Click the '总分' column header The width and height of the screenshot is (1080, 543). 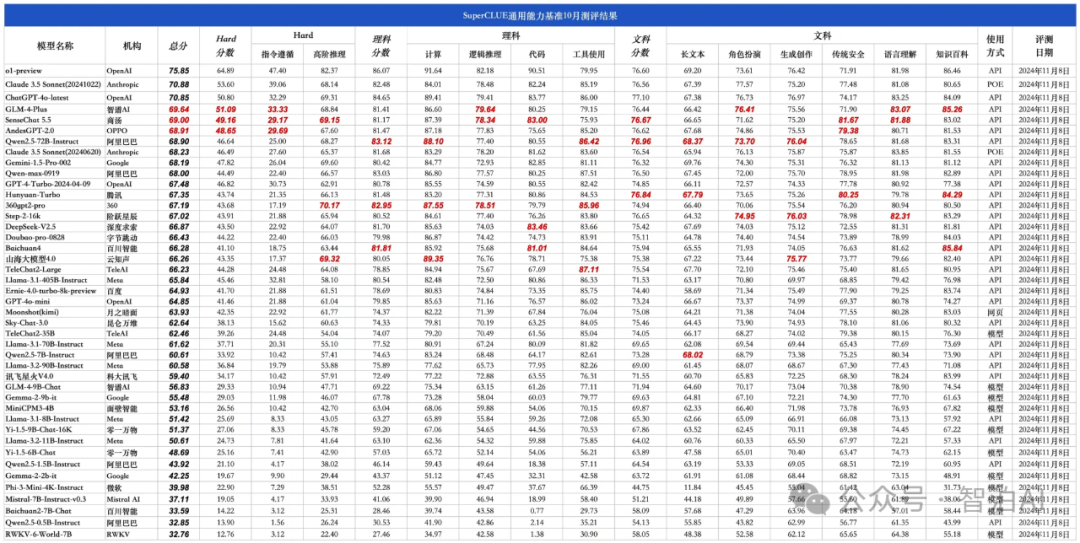[x=178, y=45]
